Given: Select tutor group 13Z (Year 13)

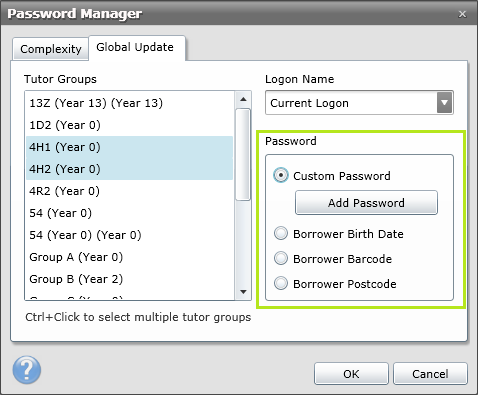Looking at the screenshot, I should (130, 103).
